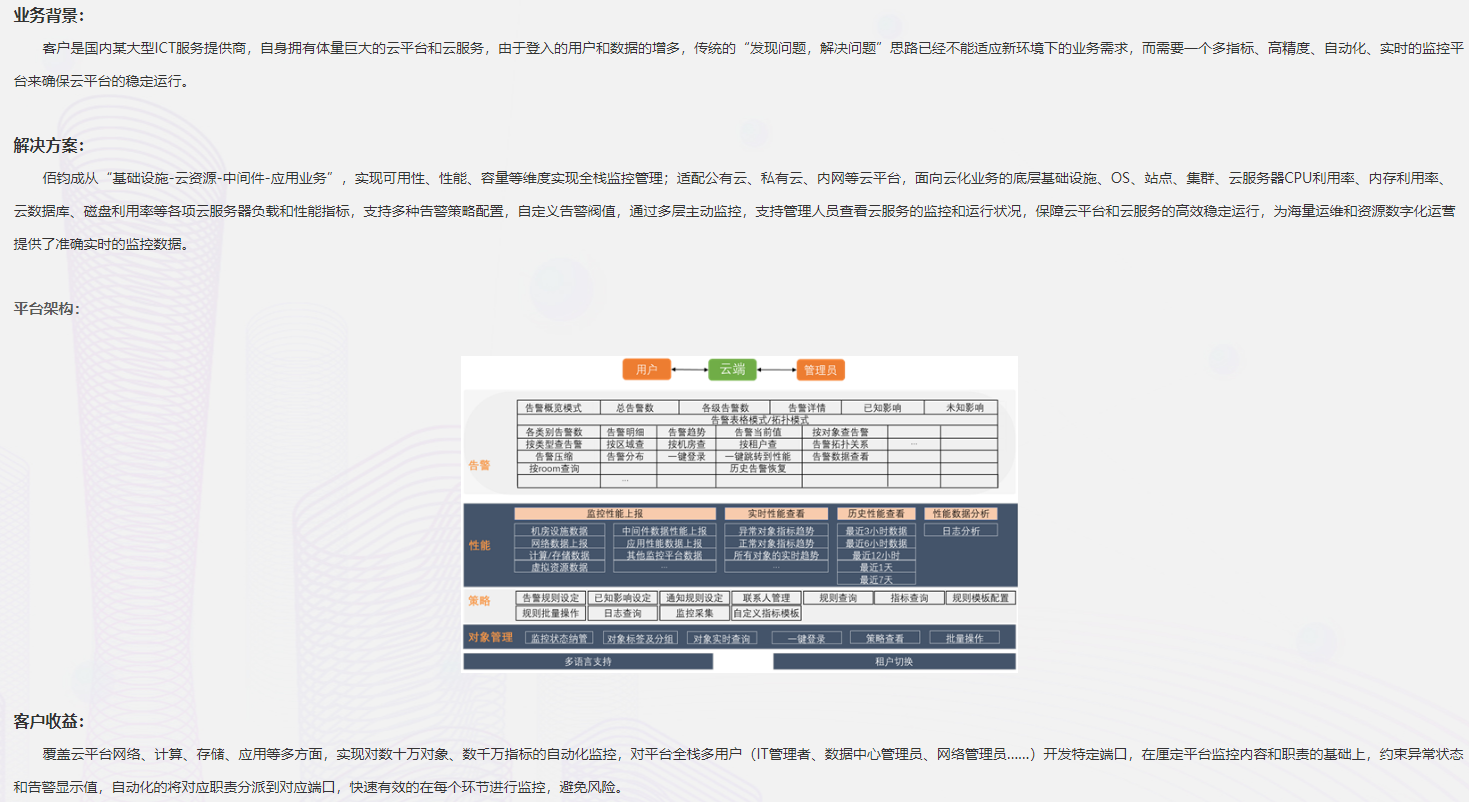Click the 客户收益 section heading

pos(49,721)
